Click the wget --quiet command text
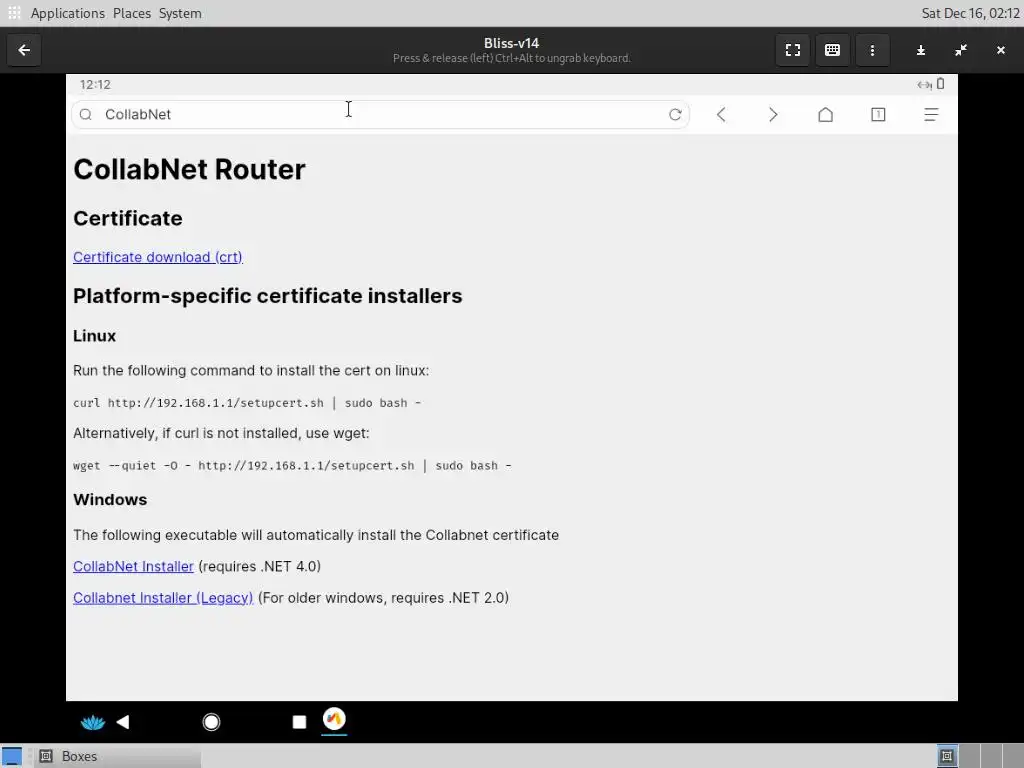The image size is (1024, 768). pos(292,466)
